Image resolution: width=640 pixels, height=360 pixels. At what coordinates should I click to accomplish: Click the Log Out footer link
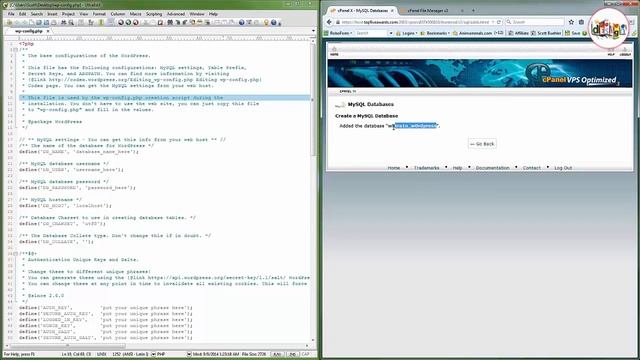coord(563,168)
